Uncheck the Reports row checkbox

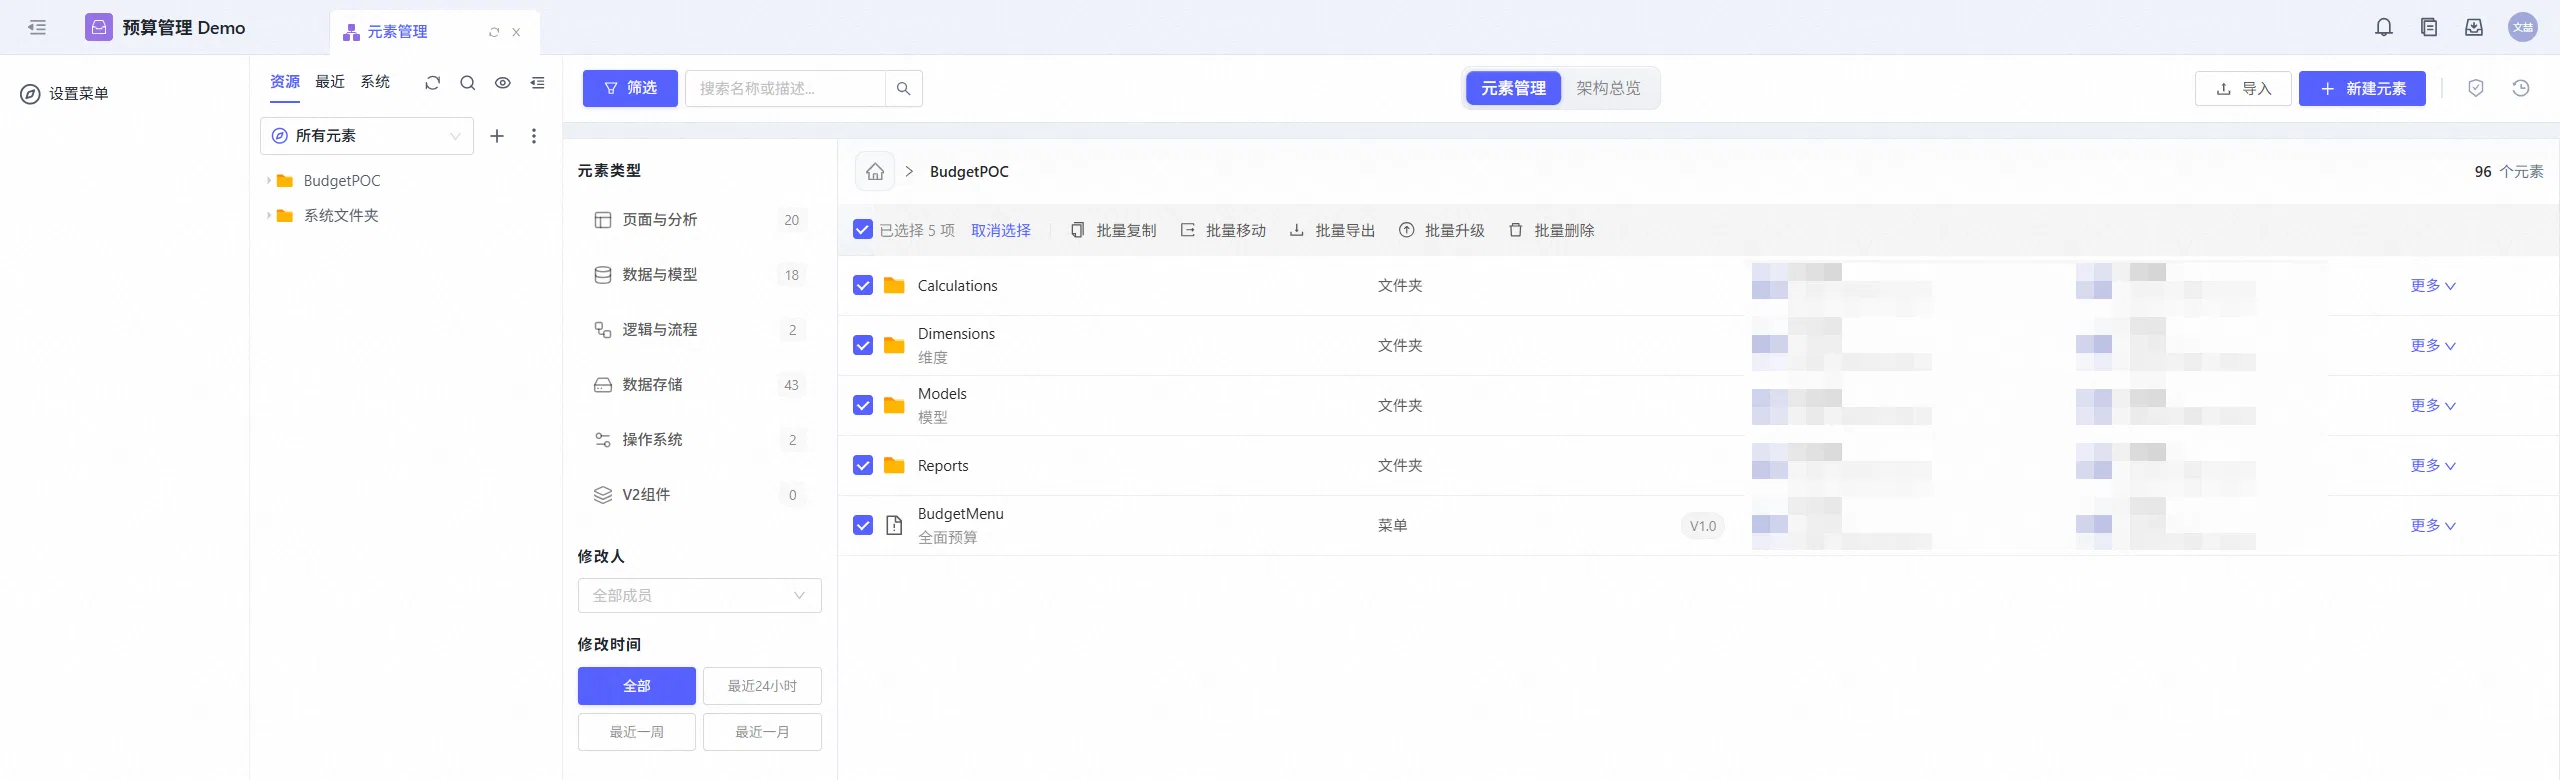point(863,466)
